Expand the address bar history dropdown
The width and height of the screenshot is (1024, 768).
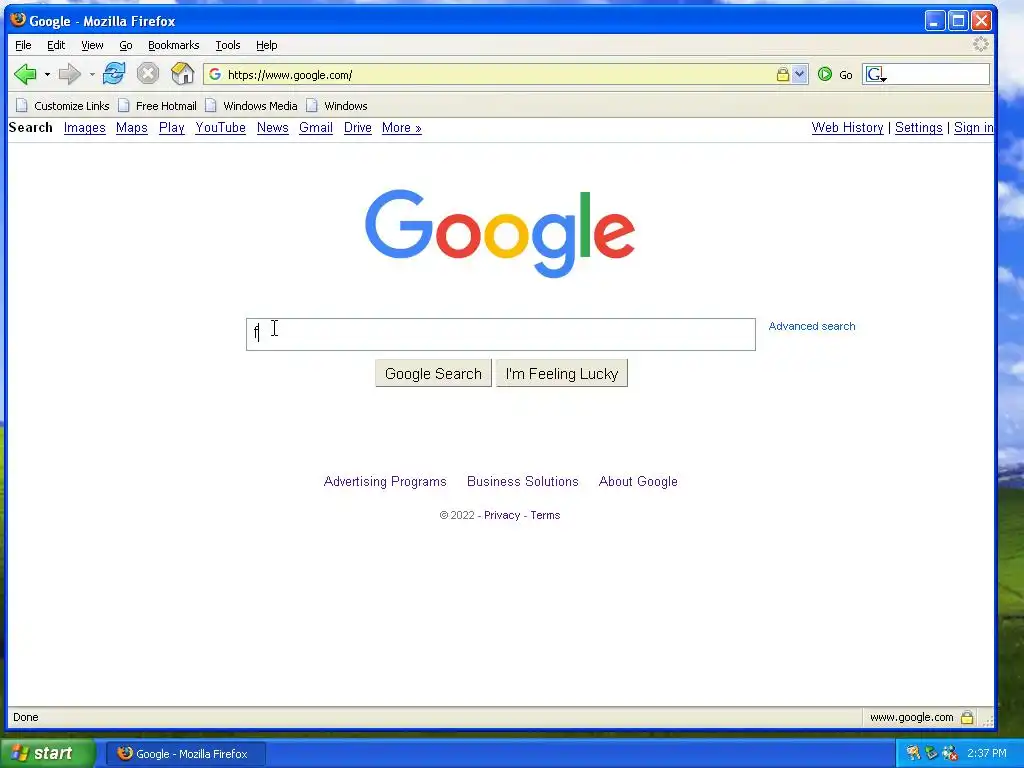800,74
